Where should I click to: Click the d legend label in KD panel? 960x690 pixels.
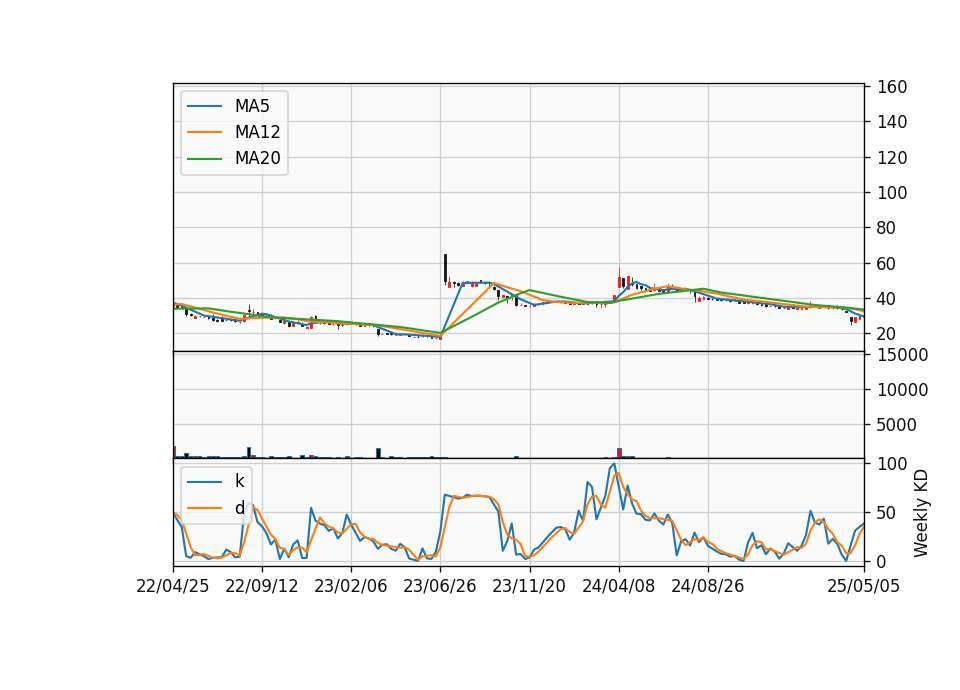coord(239,508)
